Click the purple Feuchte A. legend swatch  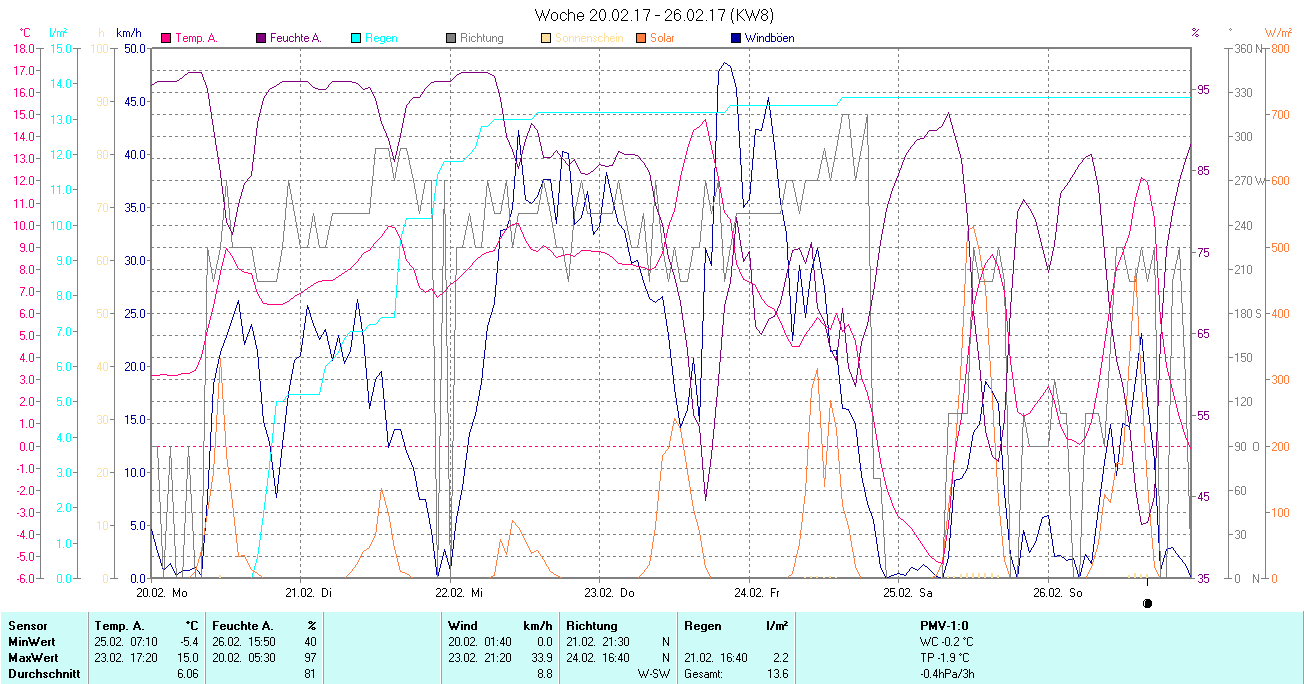[261, 38]
